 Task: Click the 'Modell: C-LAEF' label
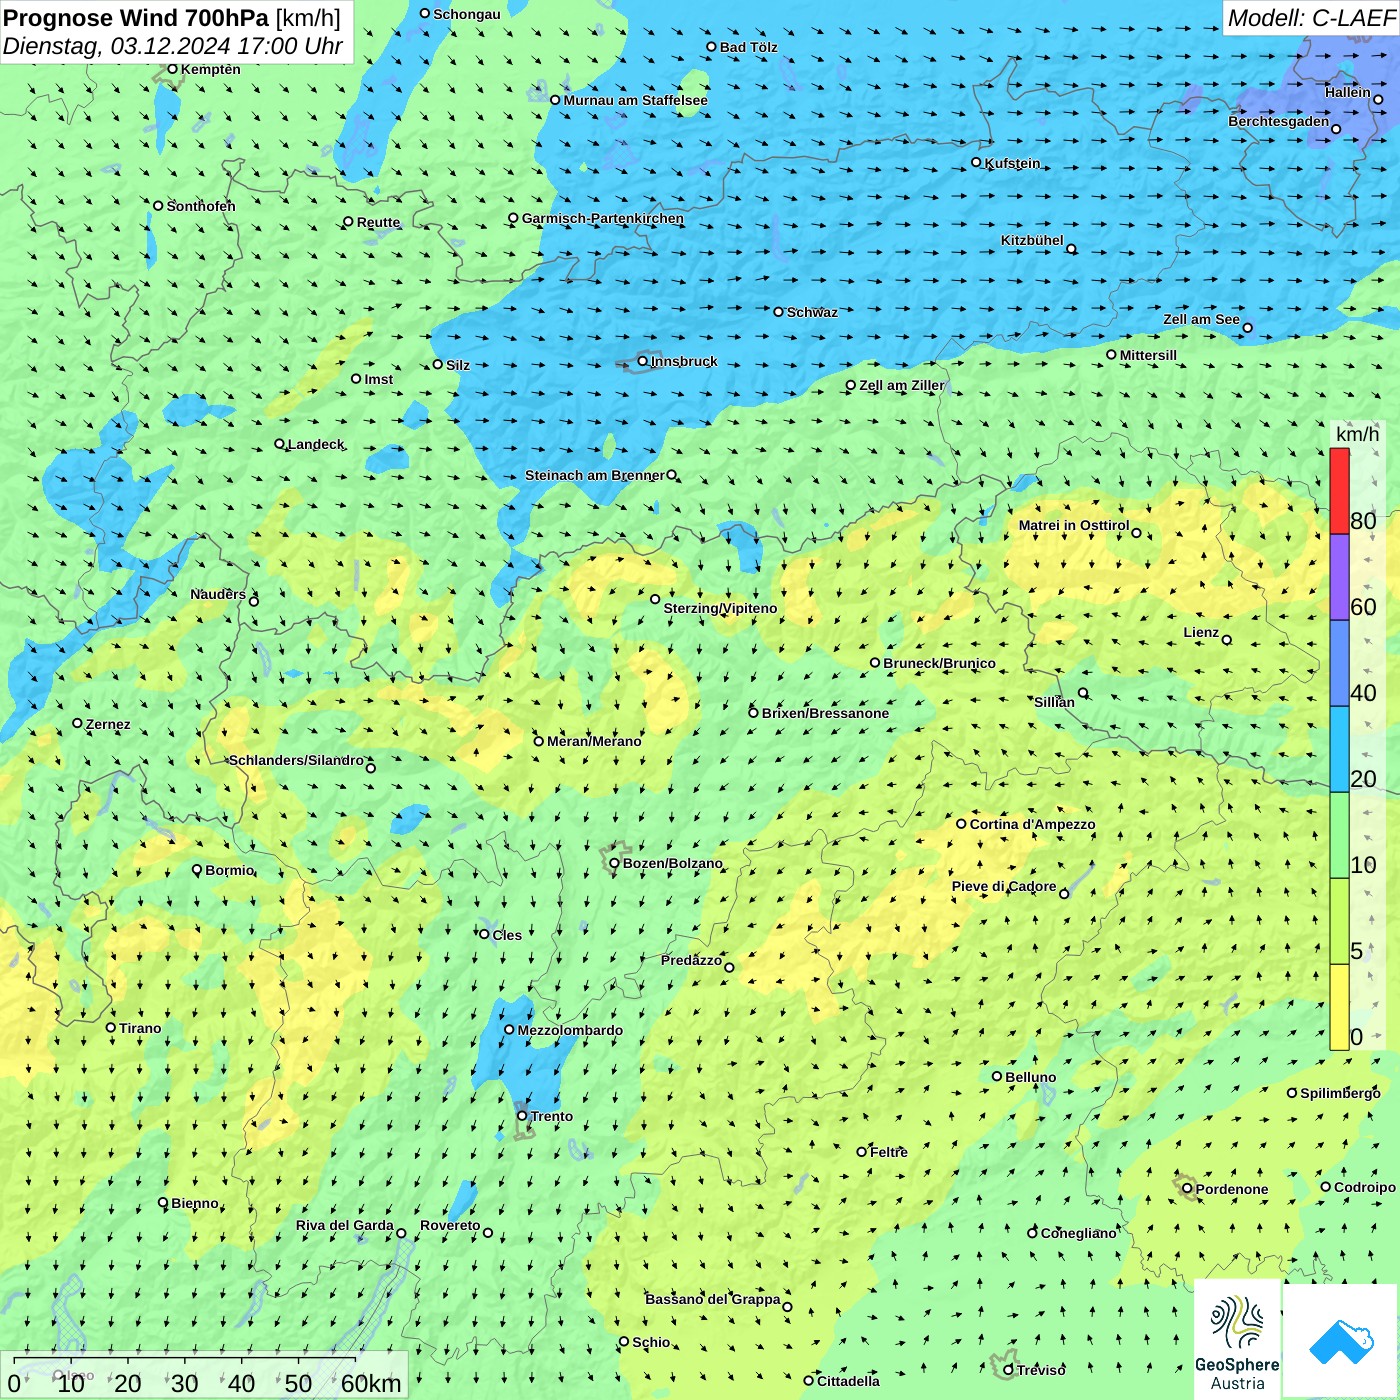1311,18
